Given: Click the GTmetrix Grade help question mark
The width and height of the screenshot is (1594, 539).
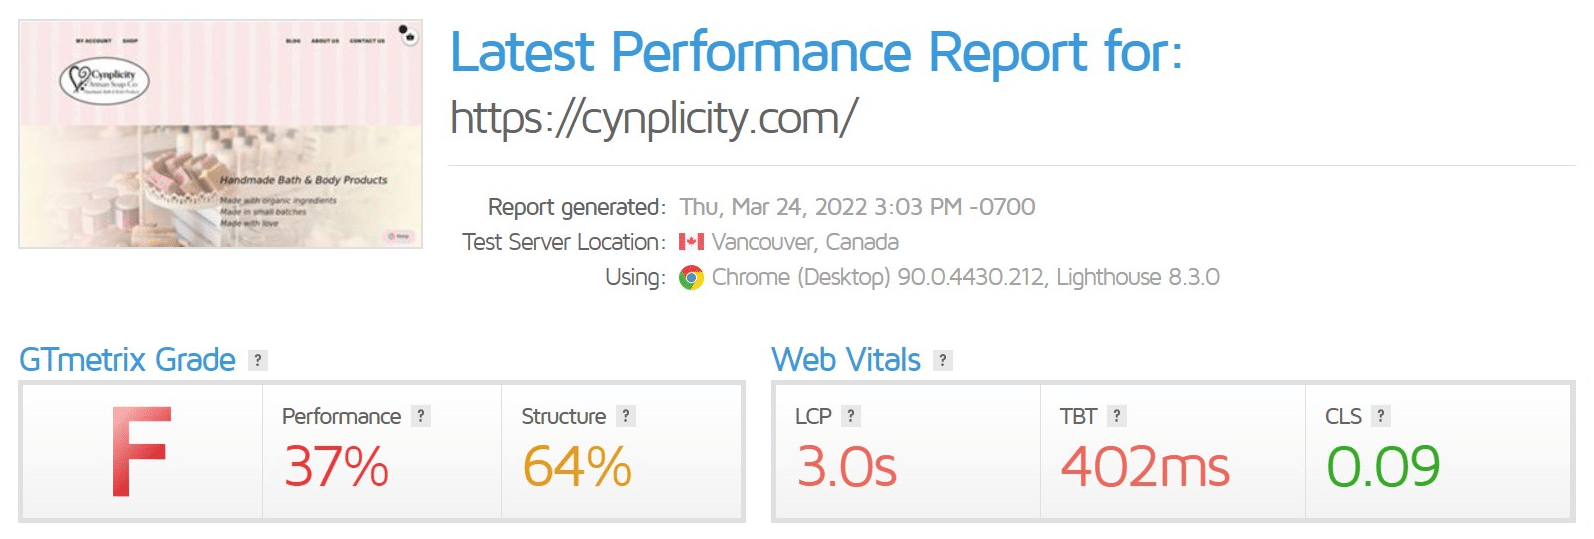Looking at the screenshot, I should [x=258, y=361].
